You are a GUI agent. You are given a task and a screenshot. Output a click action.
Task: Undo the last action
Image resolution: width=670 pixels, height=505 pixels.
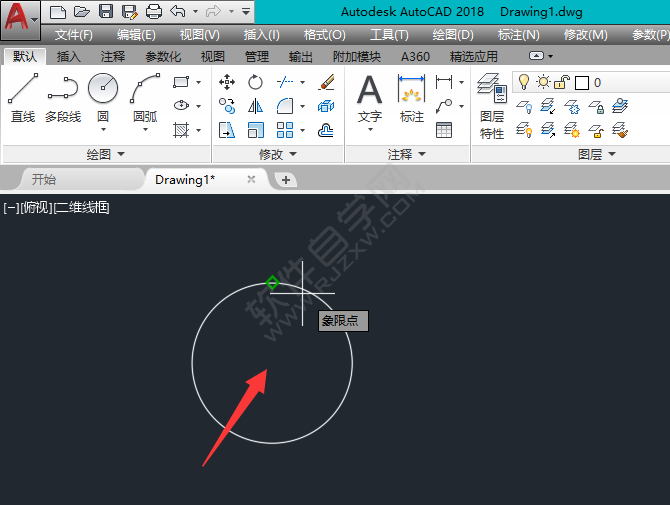[x=178, y=11]
